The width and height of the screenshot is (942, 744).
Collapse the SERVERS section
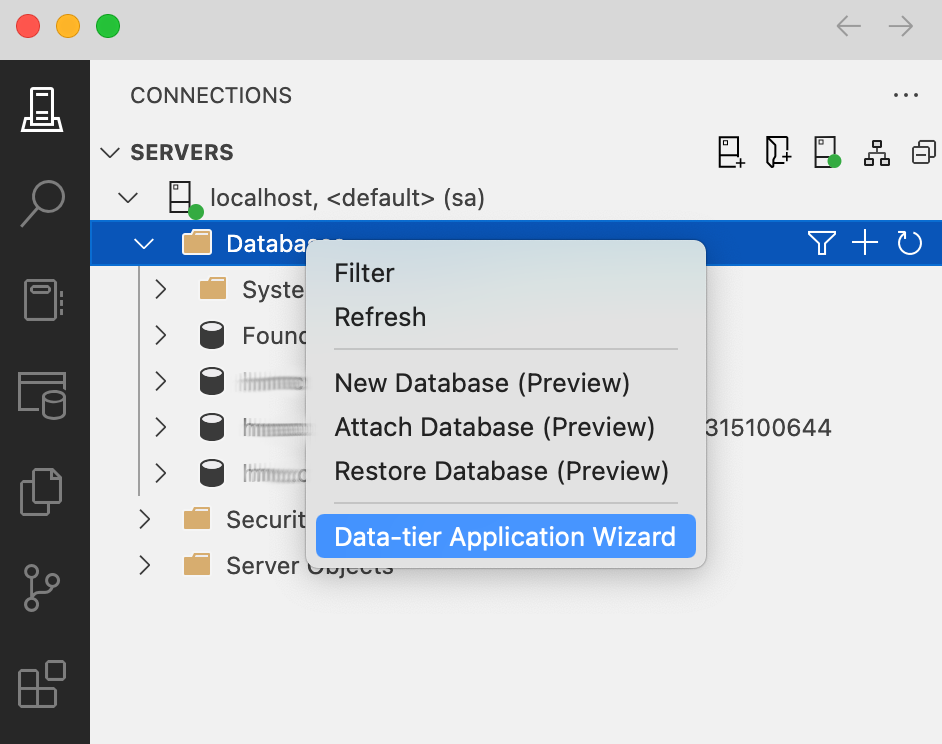click(109, 153)
